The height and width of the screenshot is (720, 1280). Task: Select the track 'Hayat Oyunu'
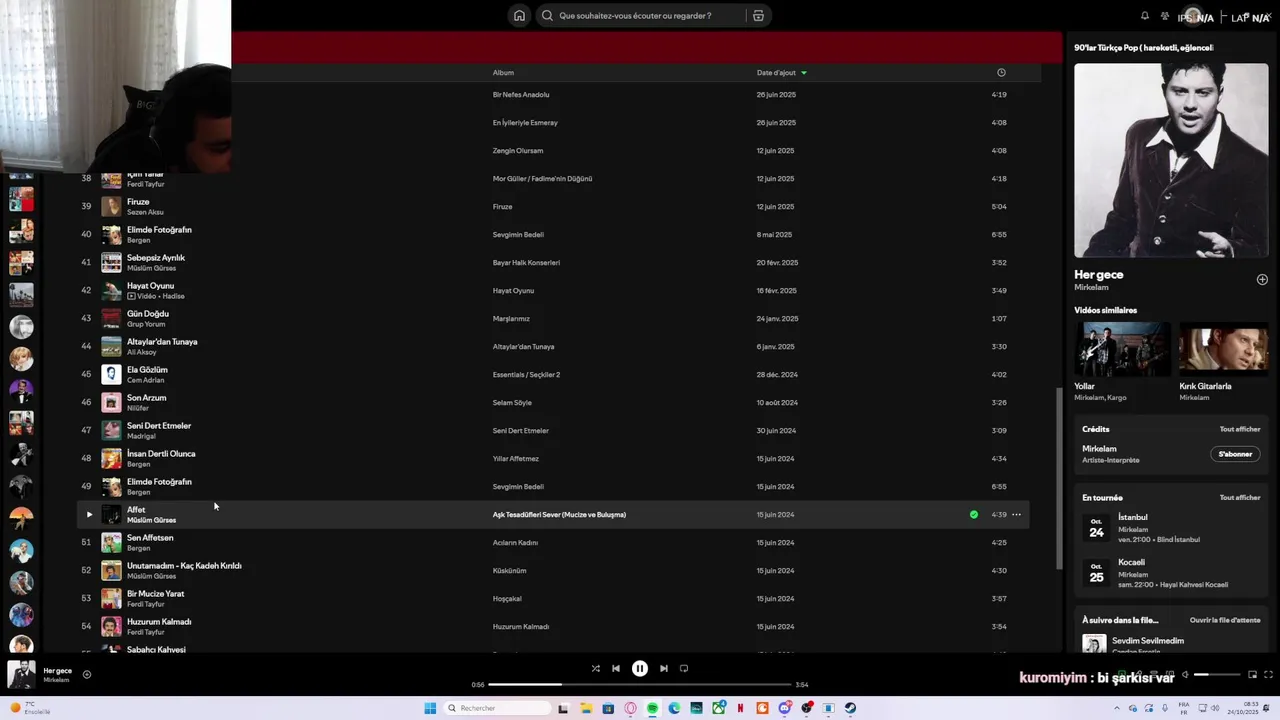[150, 286]
